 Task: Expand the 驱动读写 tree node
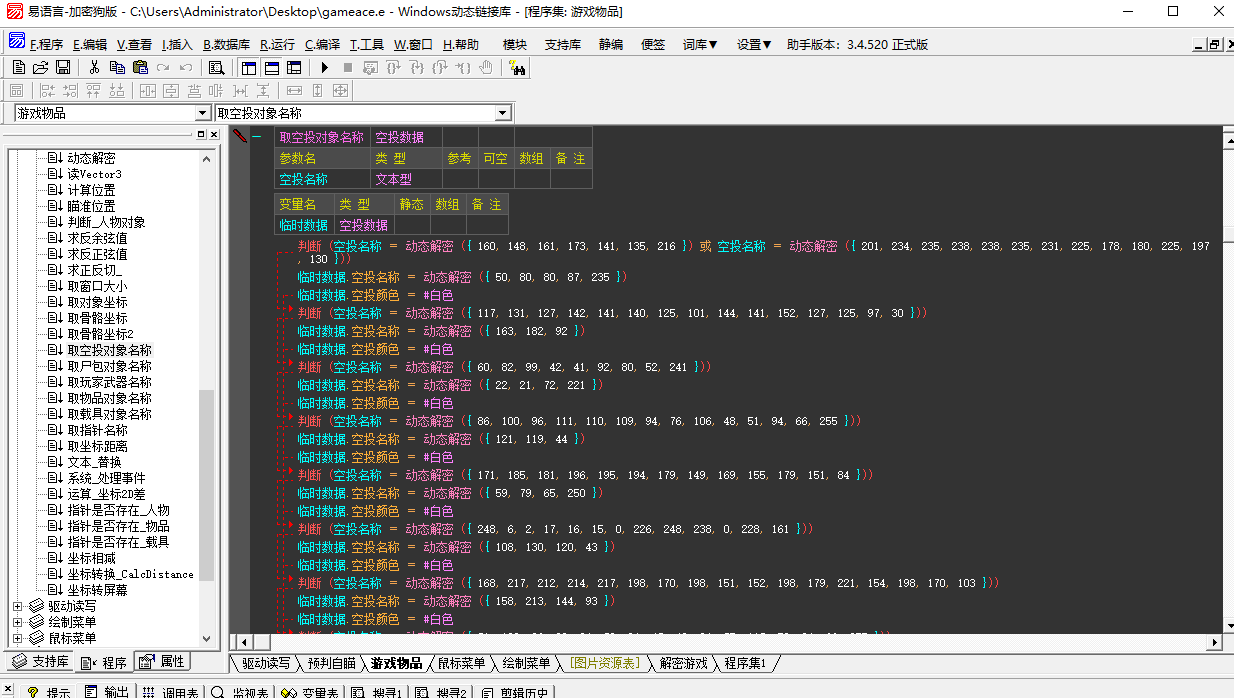coord(16,604)
